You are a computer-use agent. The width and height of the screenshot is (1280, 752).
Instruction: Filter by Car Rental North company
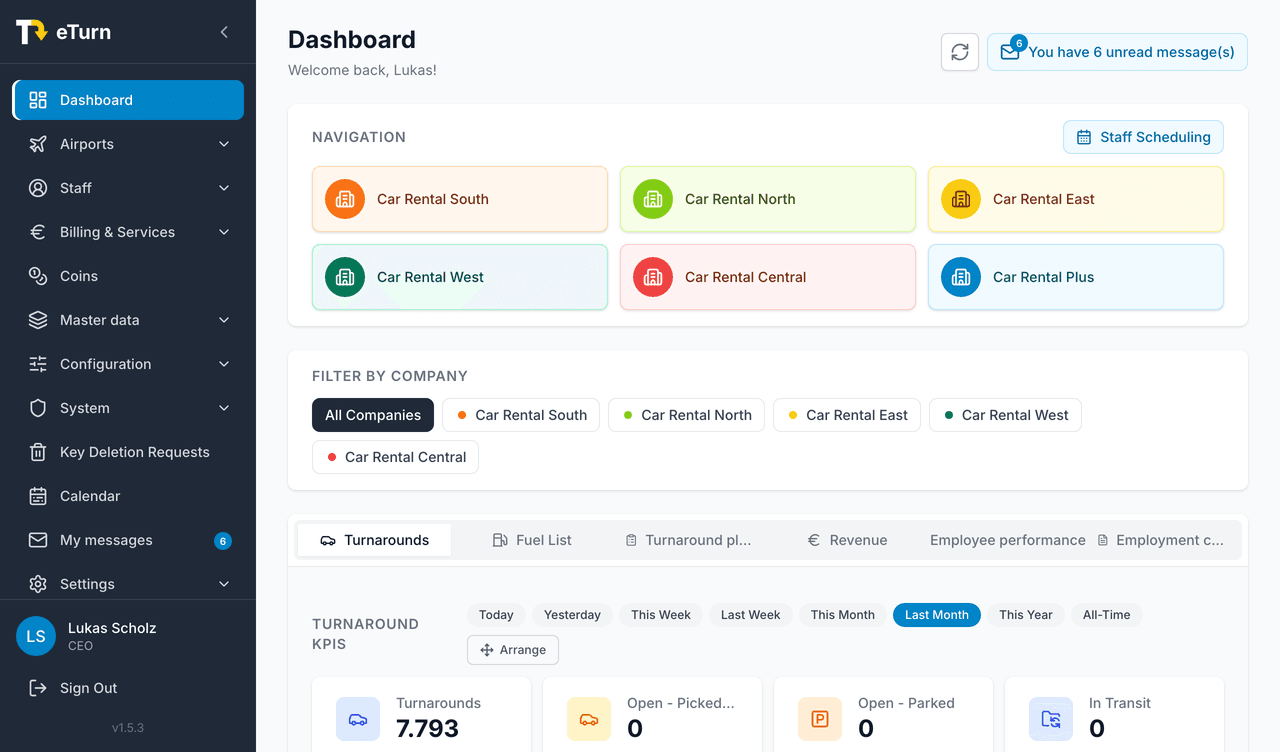tap(686, 415)
